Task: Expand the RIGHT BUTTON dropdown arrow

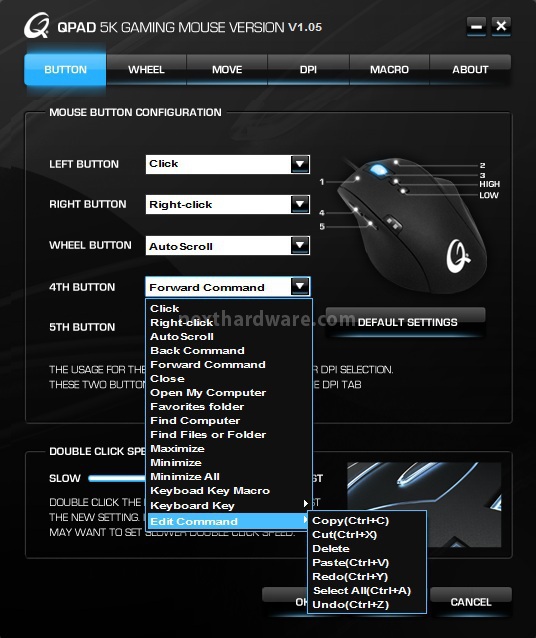Action: 300,204
